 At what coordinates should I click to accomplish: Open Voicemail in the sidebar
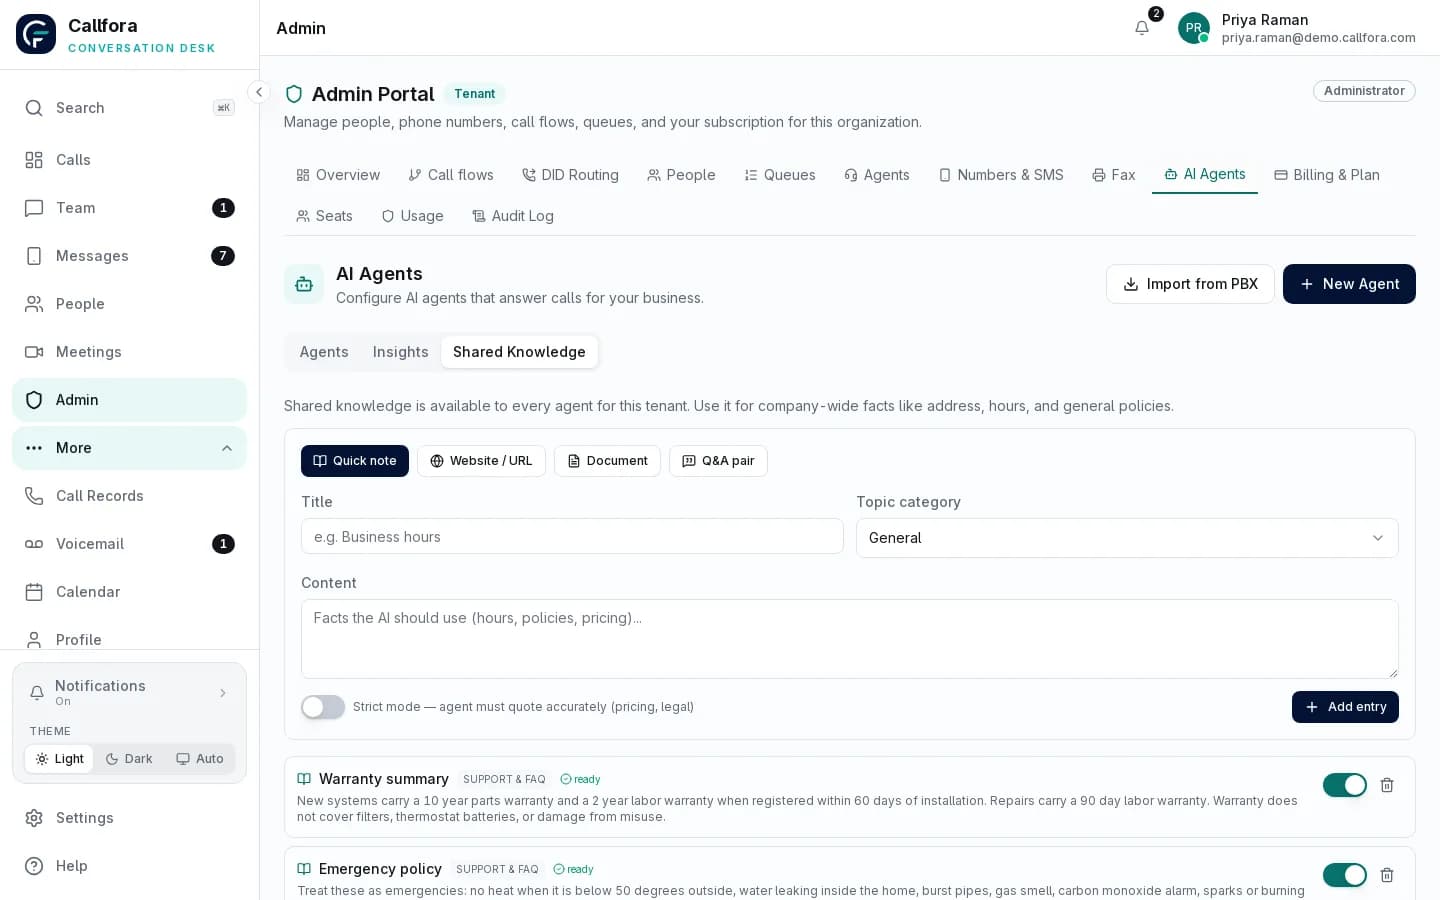click(129, 544)
